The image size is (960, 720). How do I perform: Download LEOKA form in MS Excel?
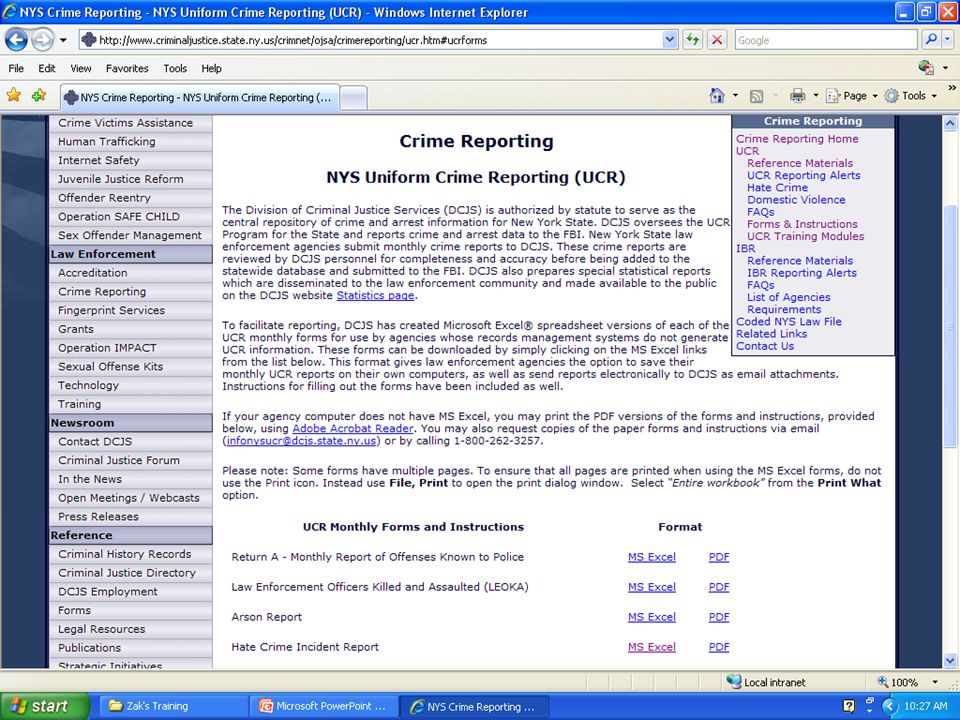[651, 587]
